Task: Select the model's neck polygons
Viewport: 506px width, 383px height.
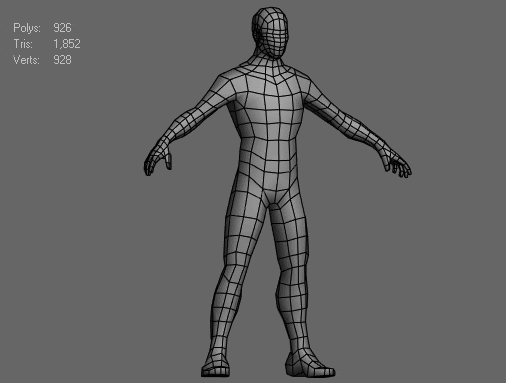Action: [x=270, y=60]
